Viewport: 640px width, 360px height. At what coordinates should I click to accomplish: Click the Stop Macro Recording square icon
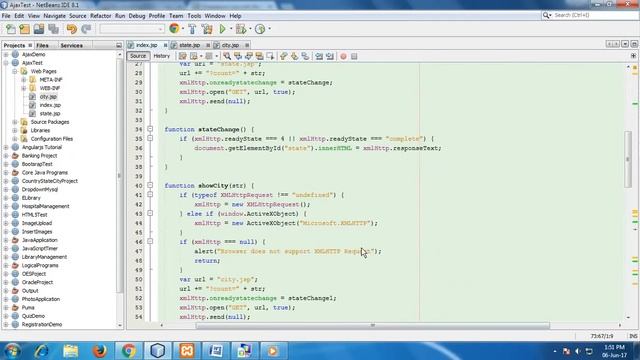point(354,56)
